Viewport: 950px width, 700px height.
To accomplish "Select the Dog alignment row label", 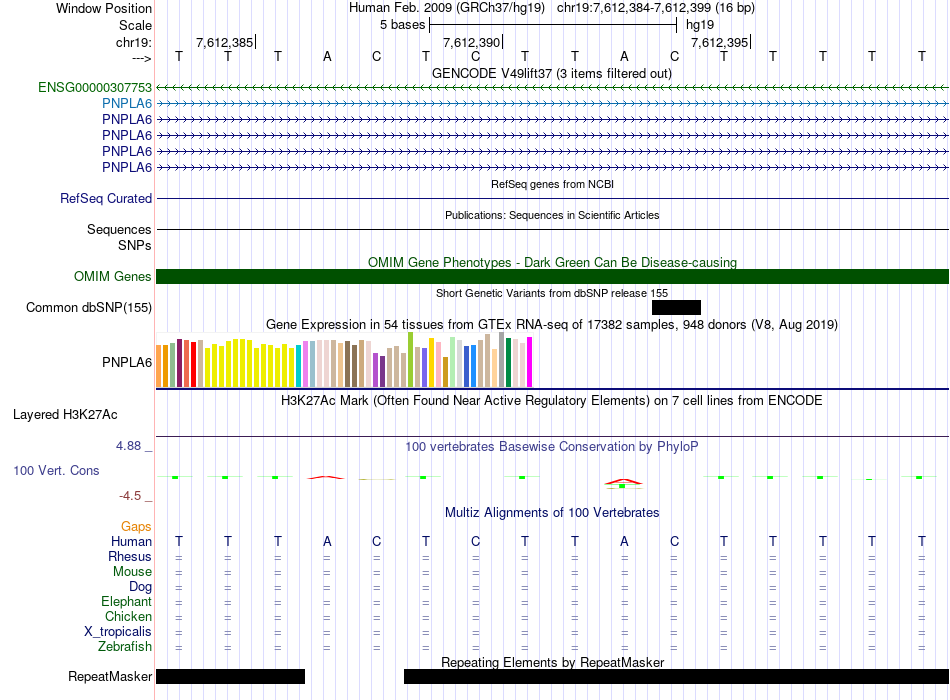I will coord(140,586).
